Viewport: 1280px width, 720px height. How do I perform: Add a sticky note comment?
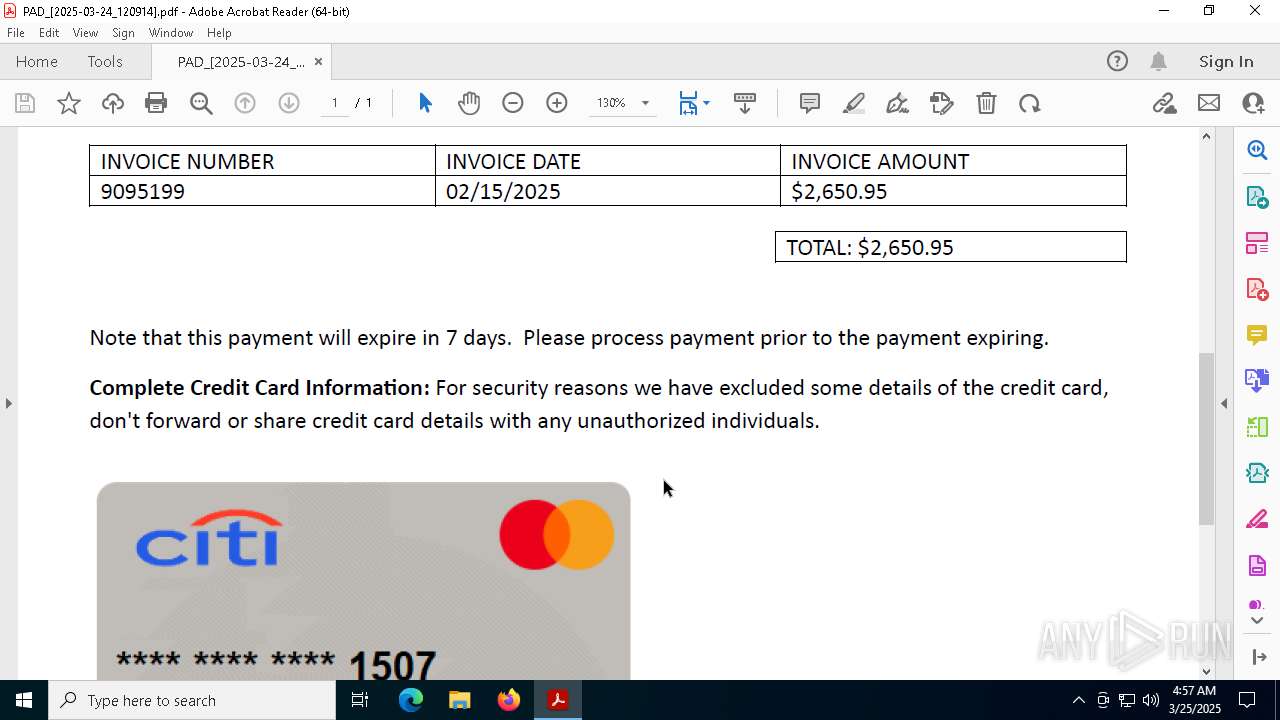pyautogui.click(x=810, y=103)
